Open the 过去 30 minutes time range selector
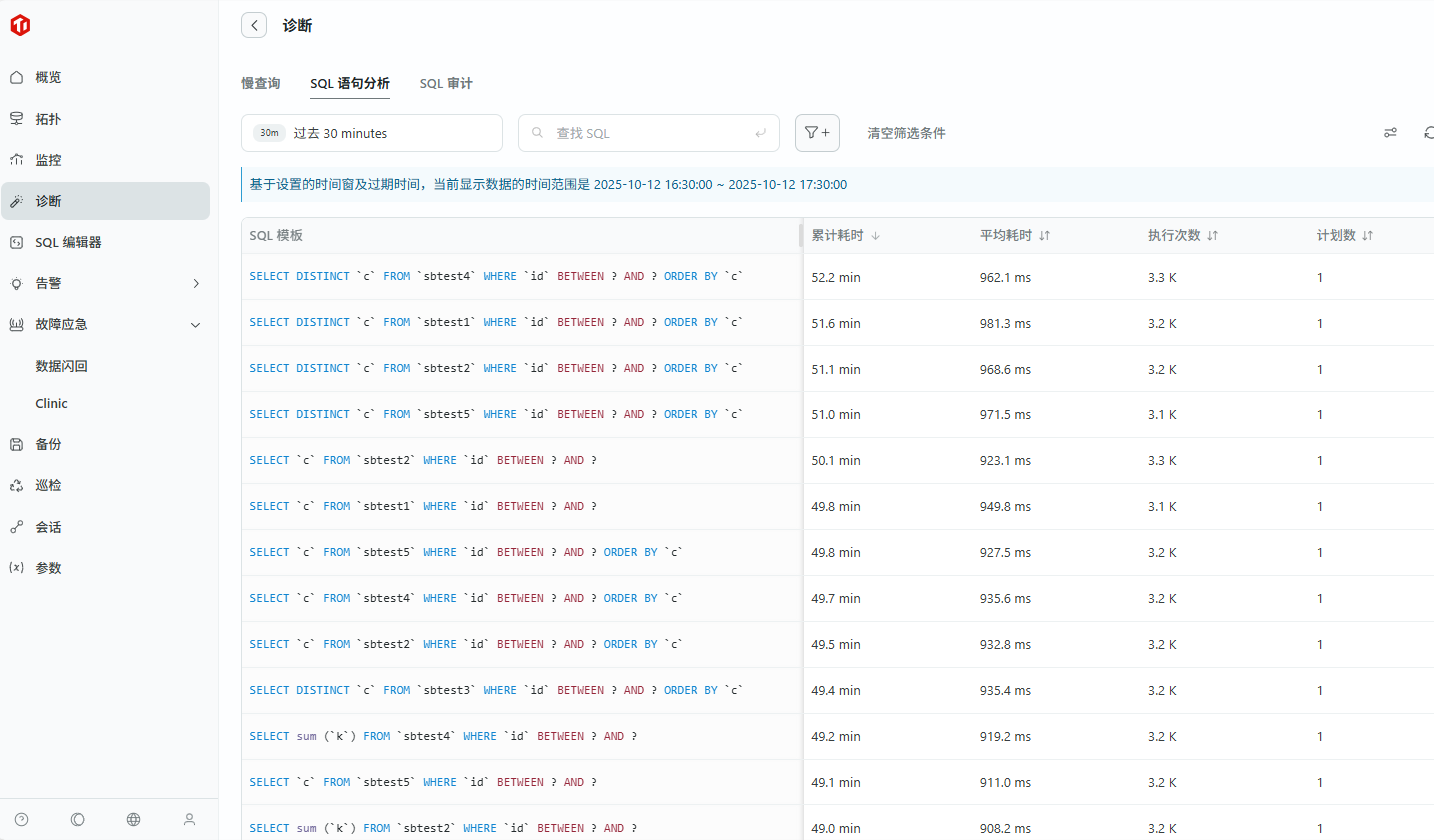Image resolution: width=1434 pixels, height=840 pixels. coord(371,133)
